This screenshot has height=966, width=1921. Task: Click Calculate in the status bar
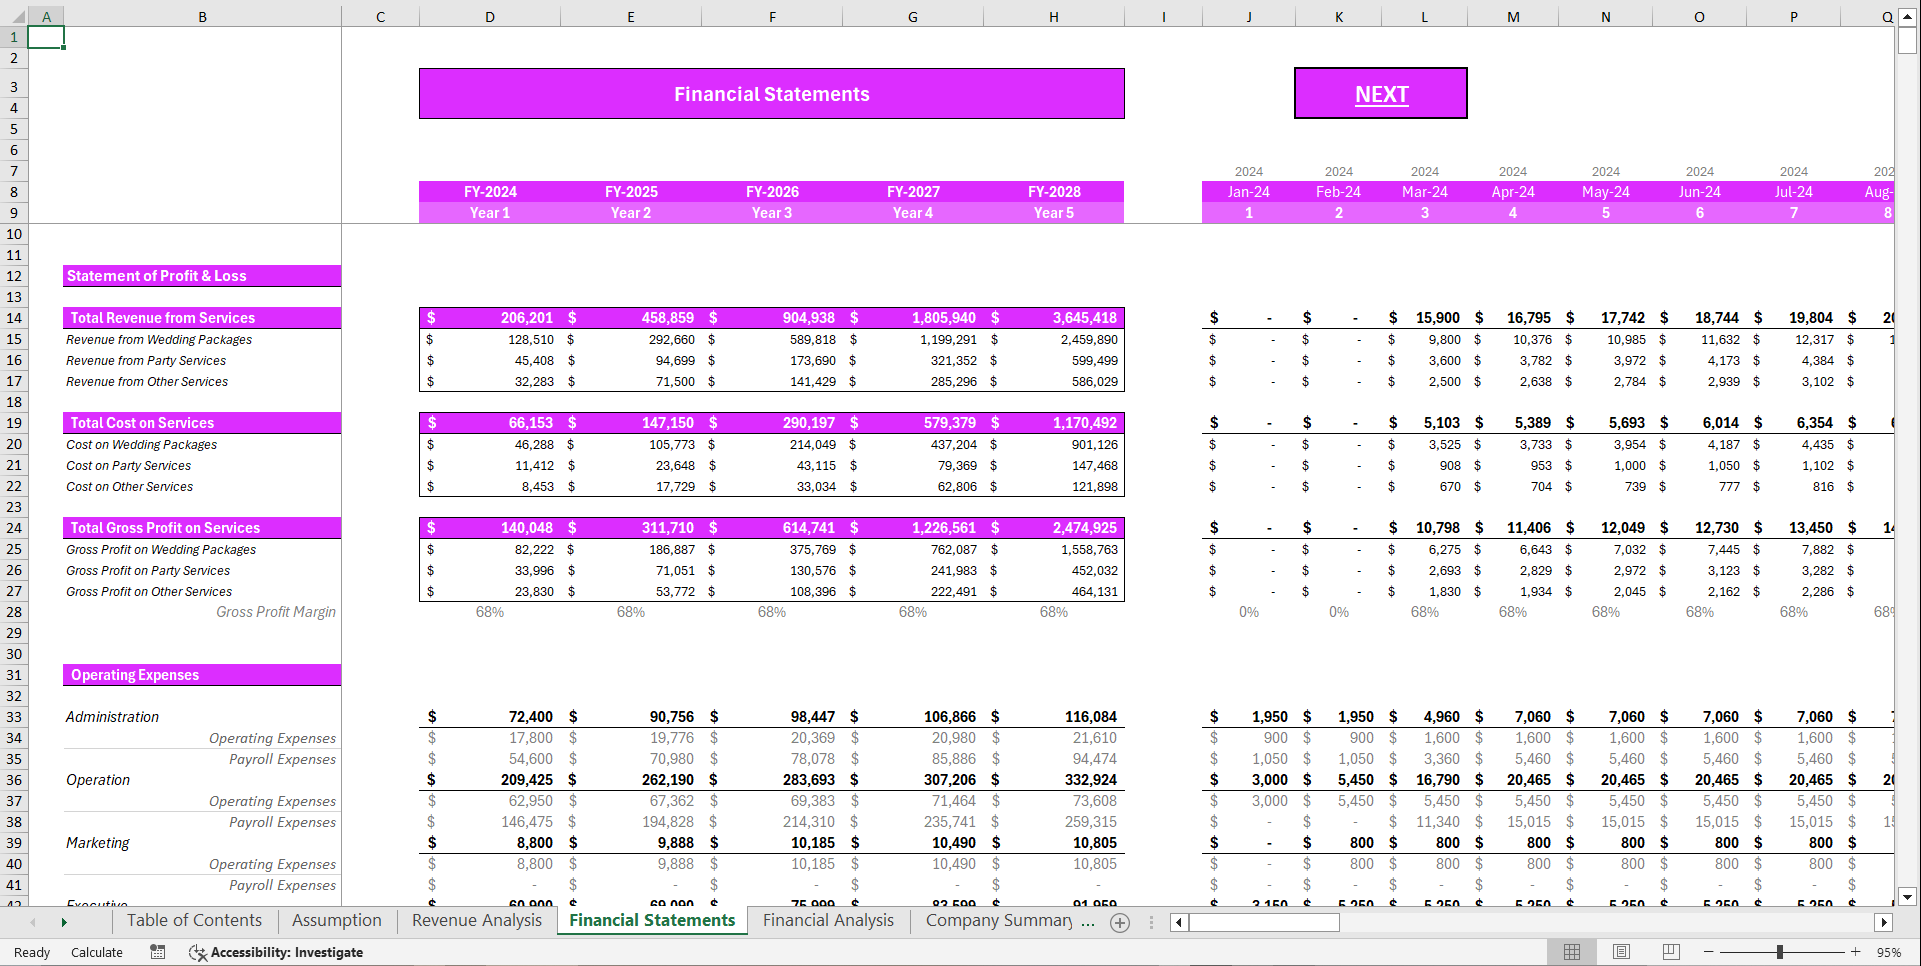pos(97,952)
